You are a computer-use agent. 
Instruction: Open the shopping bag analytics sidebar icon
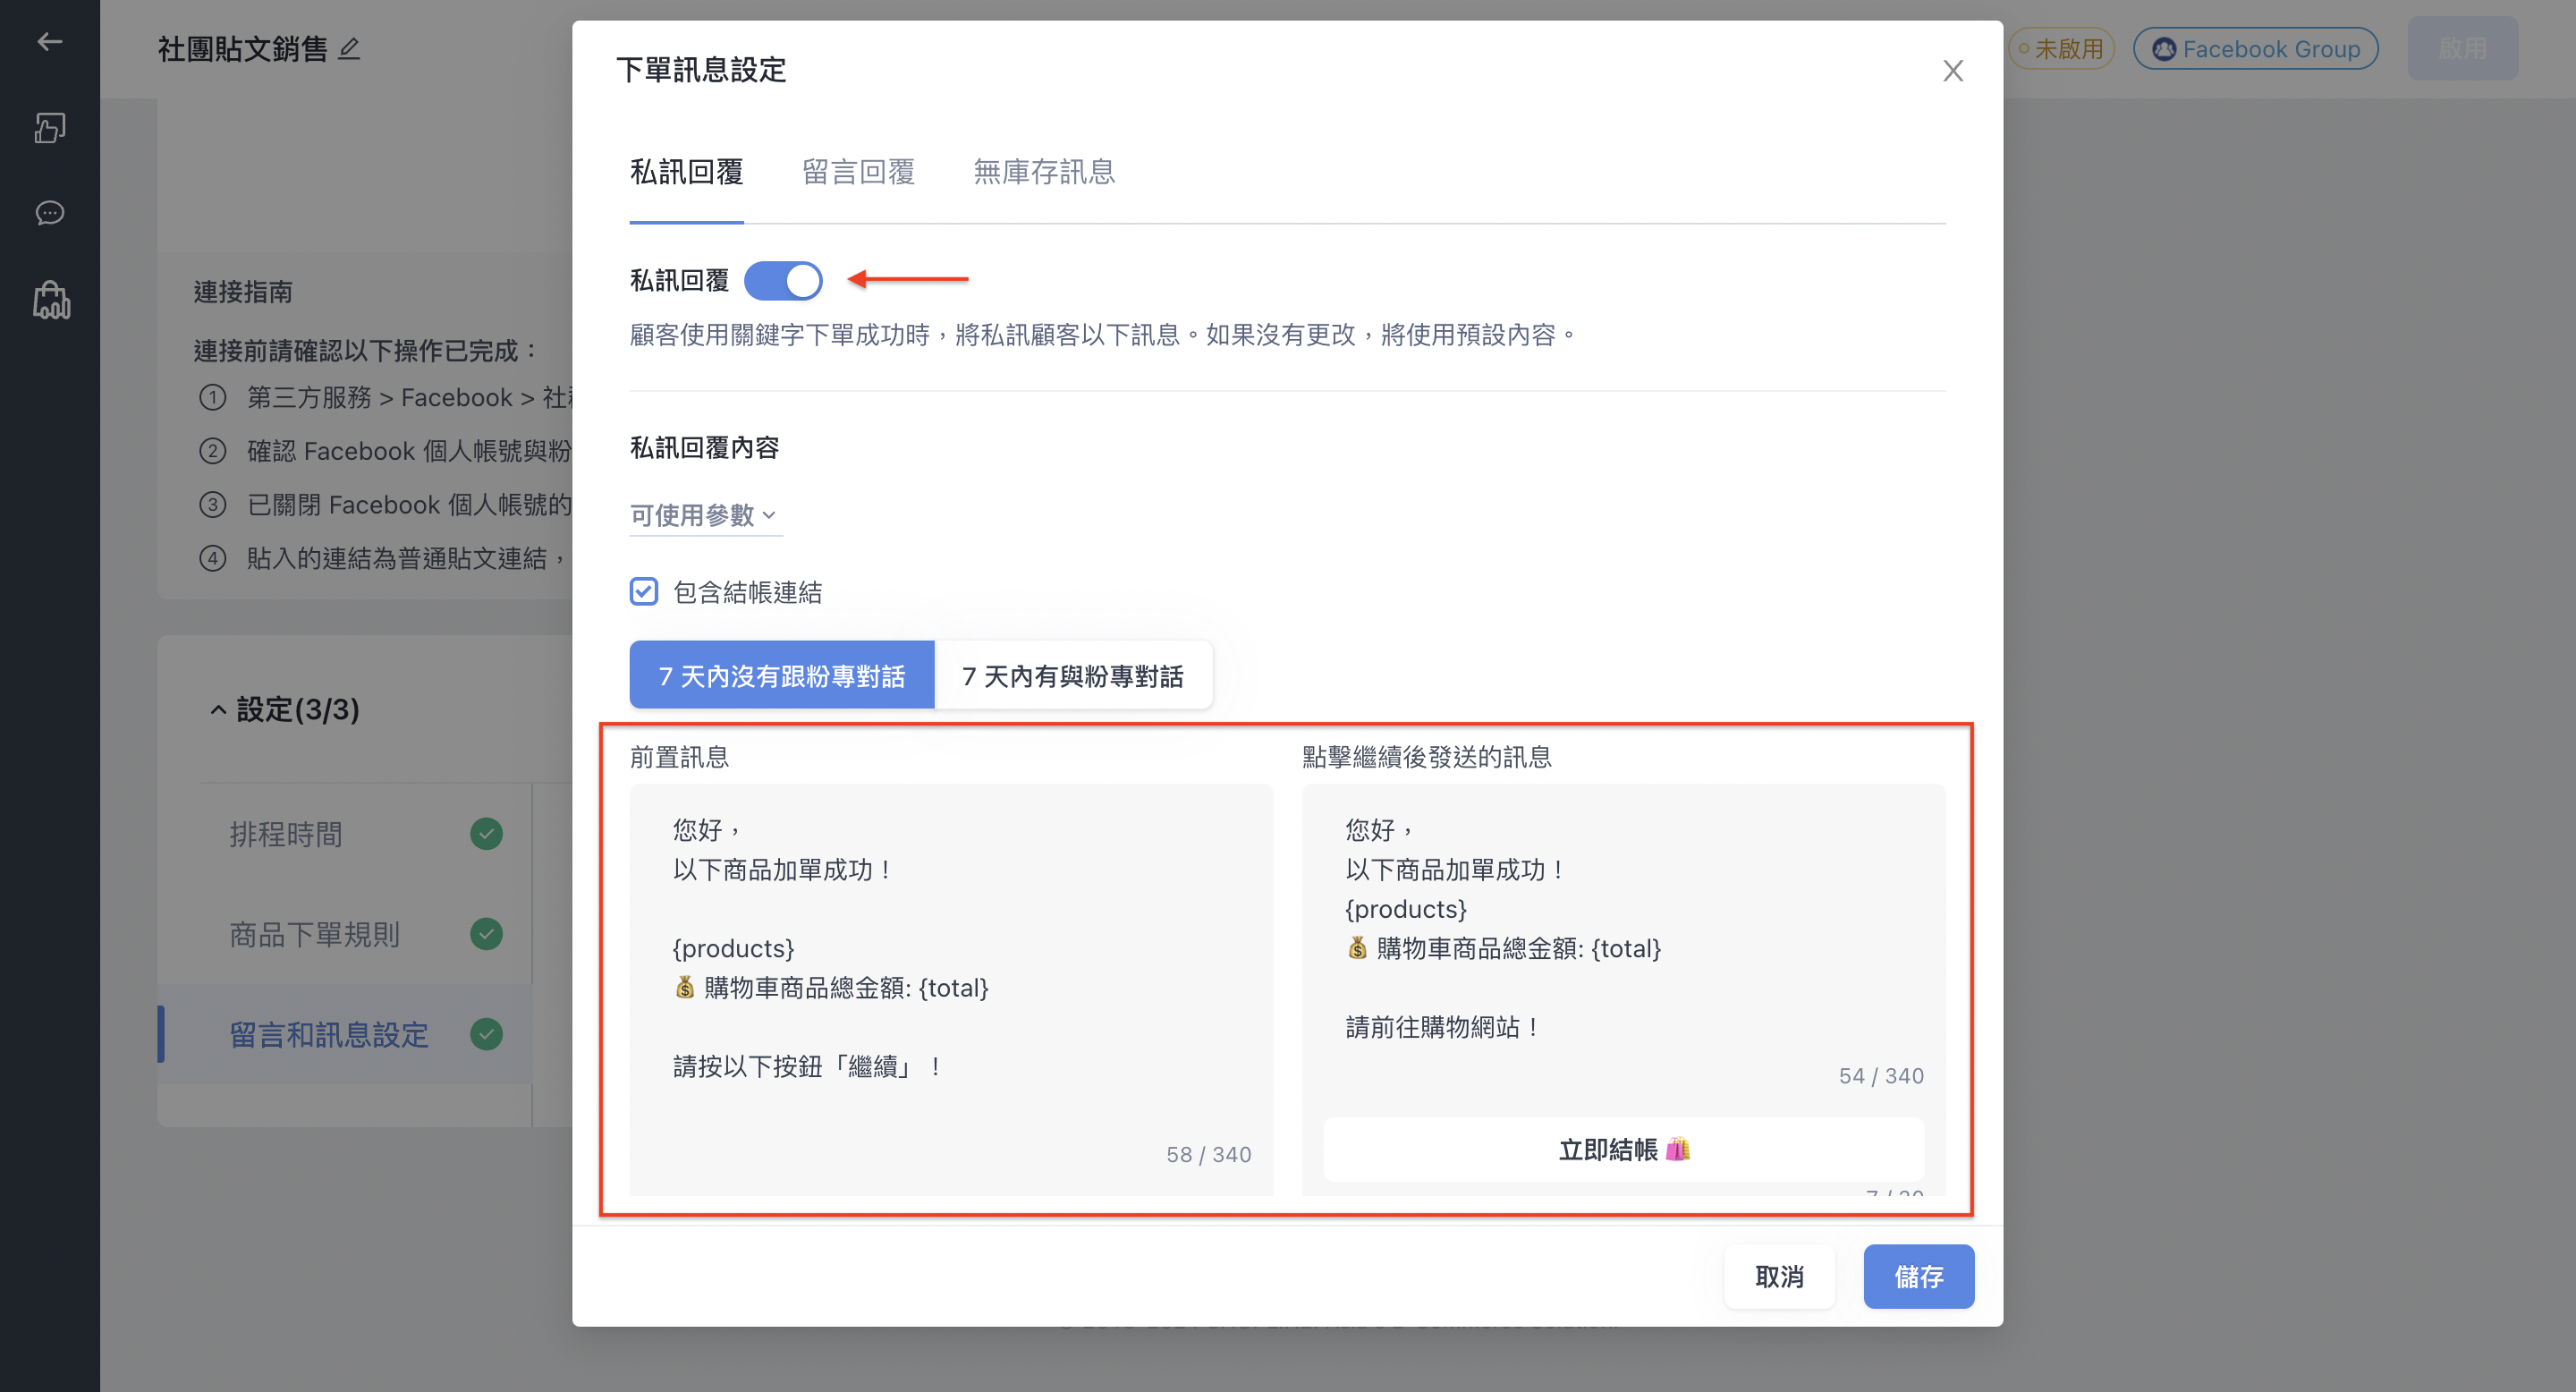point(50,299)
